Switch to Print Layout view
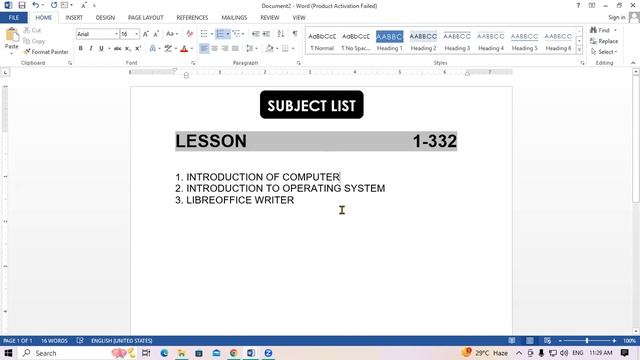 [530, 340]
